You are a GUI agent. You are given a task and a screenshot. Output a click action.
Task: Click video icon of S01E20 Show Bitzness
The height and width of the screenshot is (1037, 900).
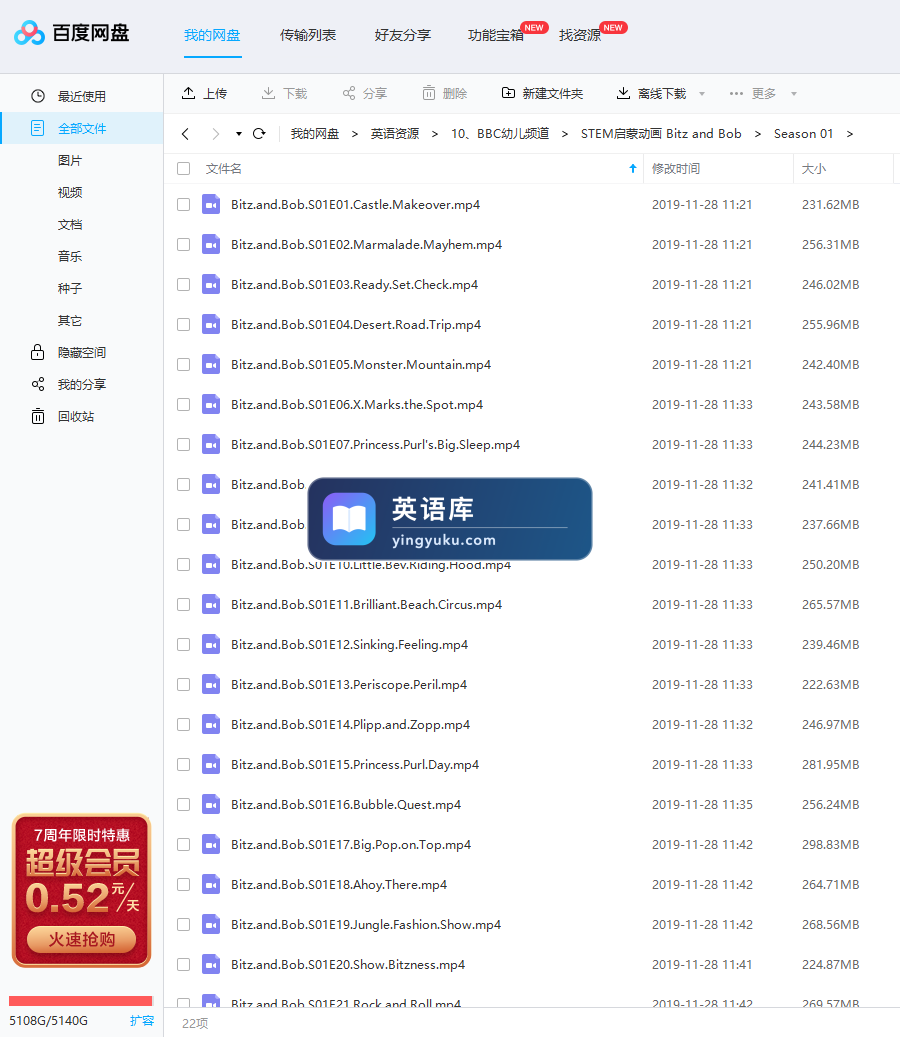pos(211,964)
